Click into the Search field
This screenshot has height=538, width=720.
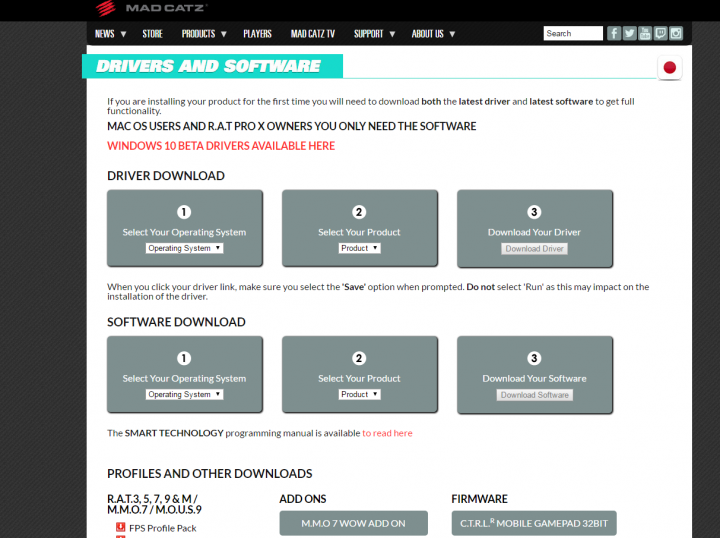point(572,33)
